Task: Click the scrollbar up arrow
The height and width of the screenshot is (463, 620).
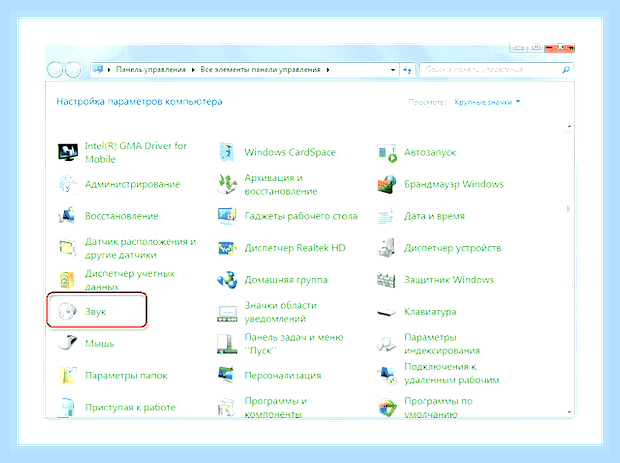Action: [569, 127]
